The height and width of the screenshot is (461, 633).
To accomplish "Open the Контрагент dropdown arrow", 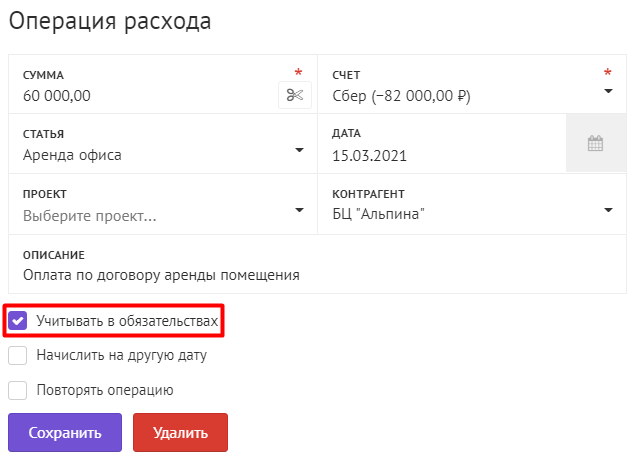I will point(608,210).
